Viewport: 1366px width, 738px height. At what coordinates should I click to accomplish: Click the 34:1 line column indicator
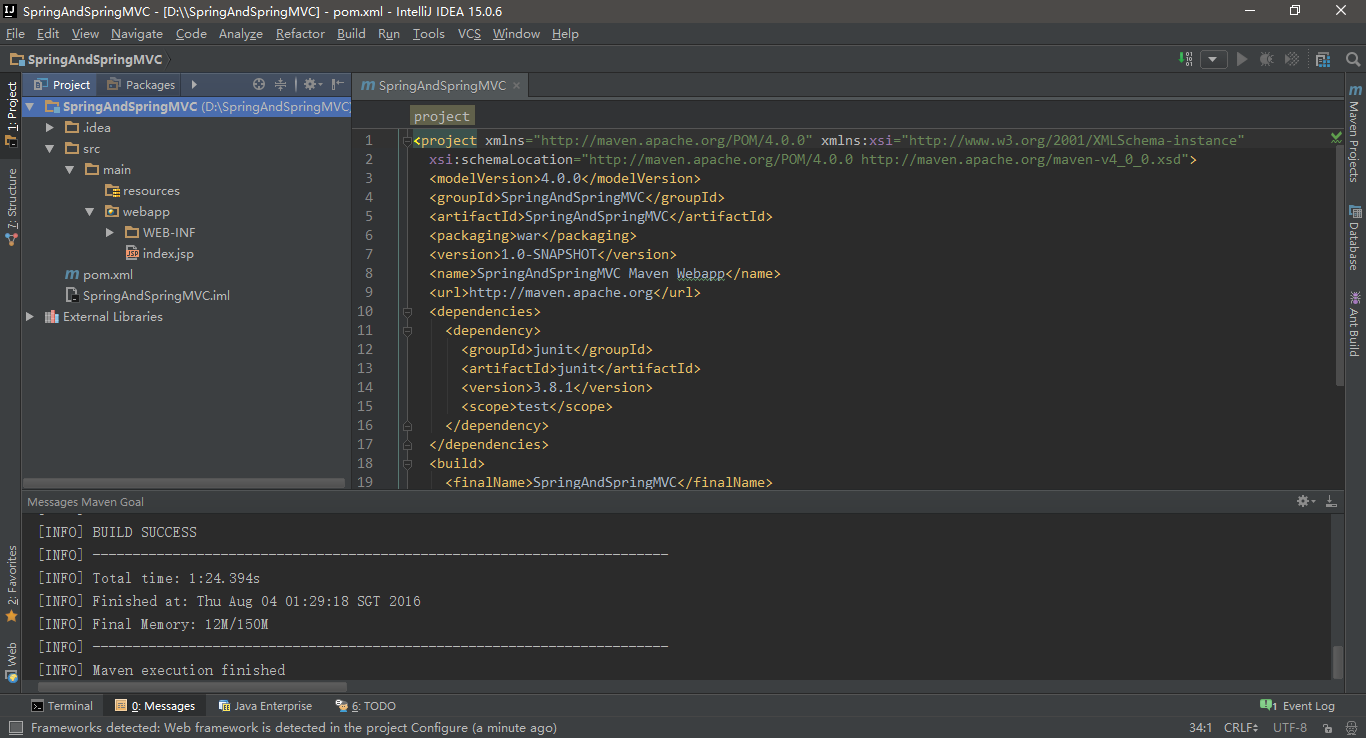[1200, 728]
